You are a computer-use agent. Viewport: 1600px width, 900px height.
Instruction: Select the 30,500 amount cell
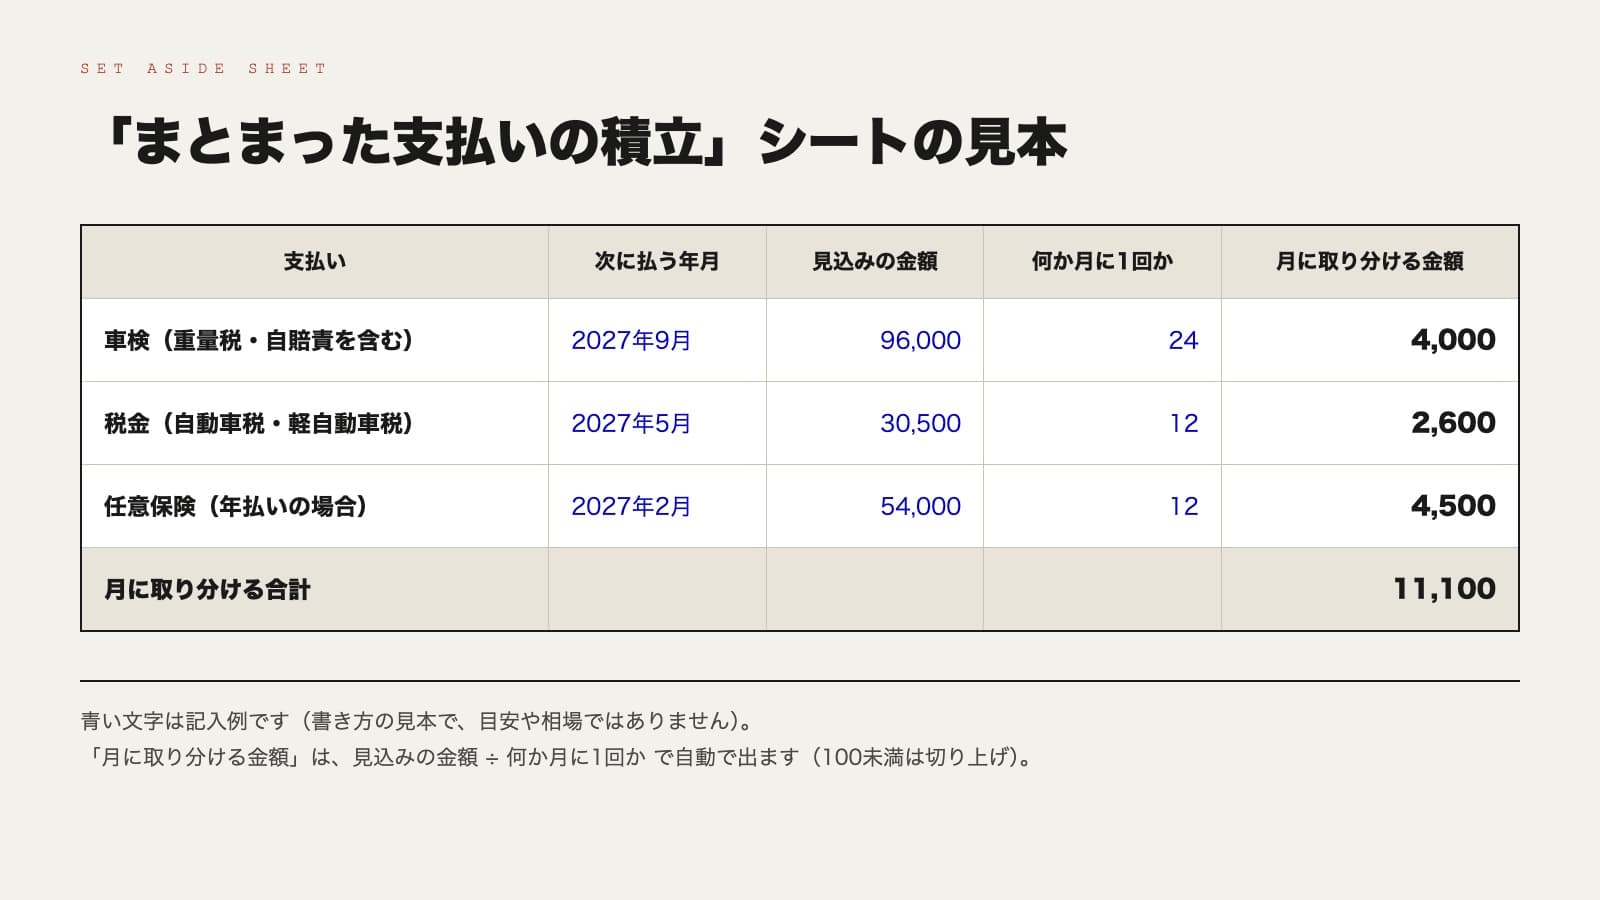875,423
